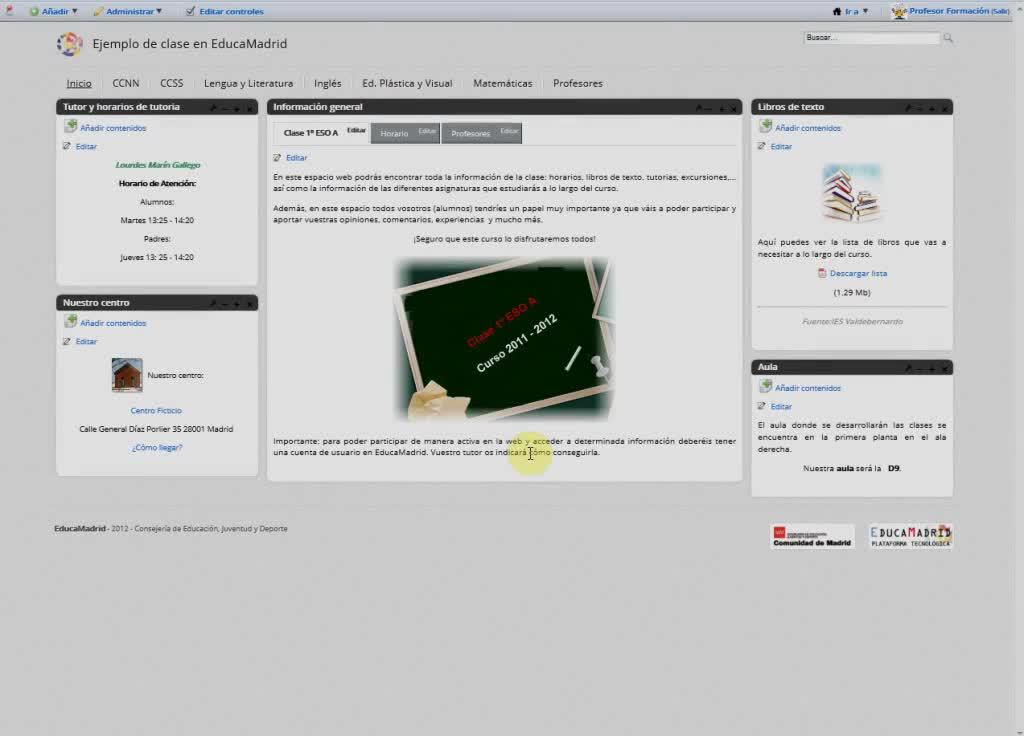
Task: Open the Inicio page tab
Action: (x=79, y=83)
